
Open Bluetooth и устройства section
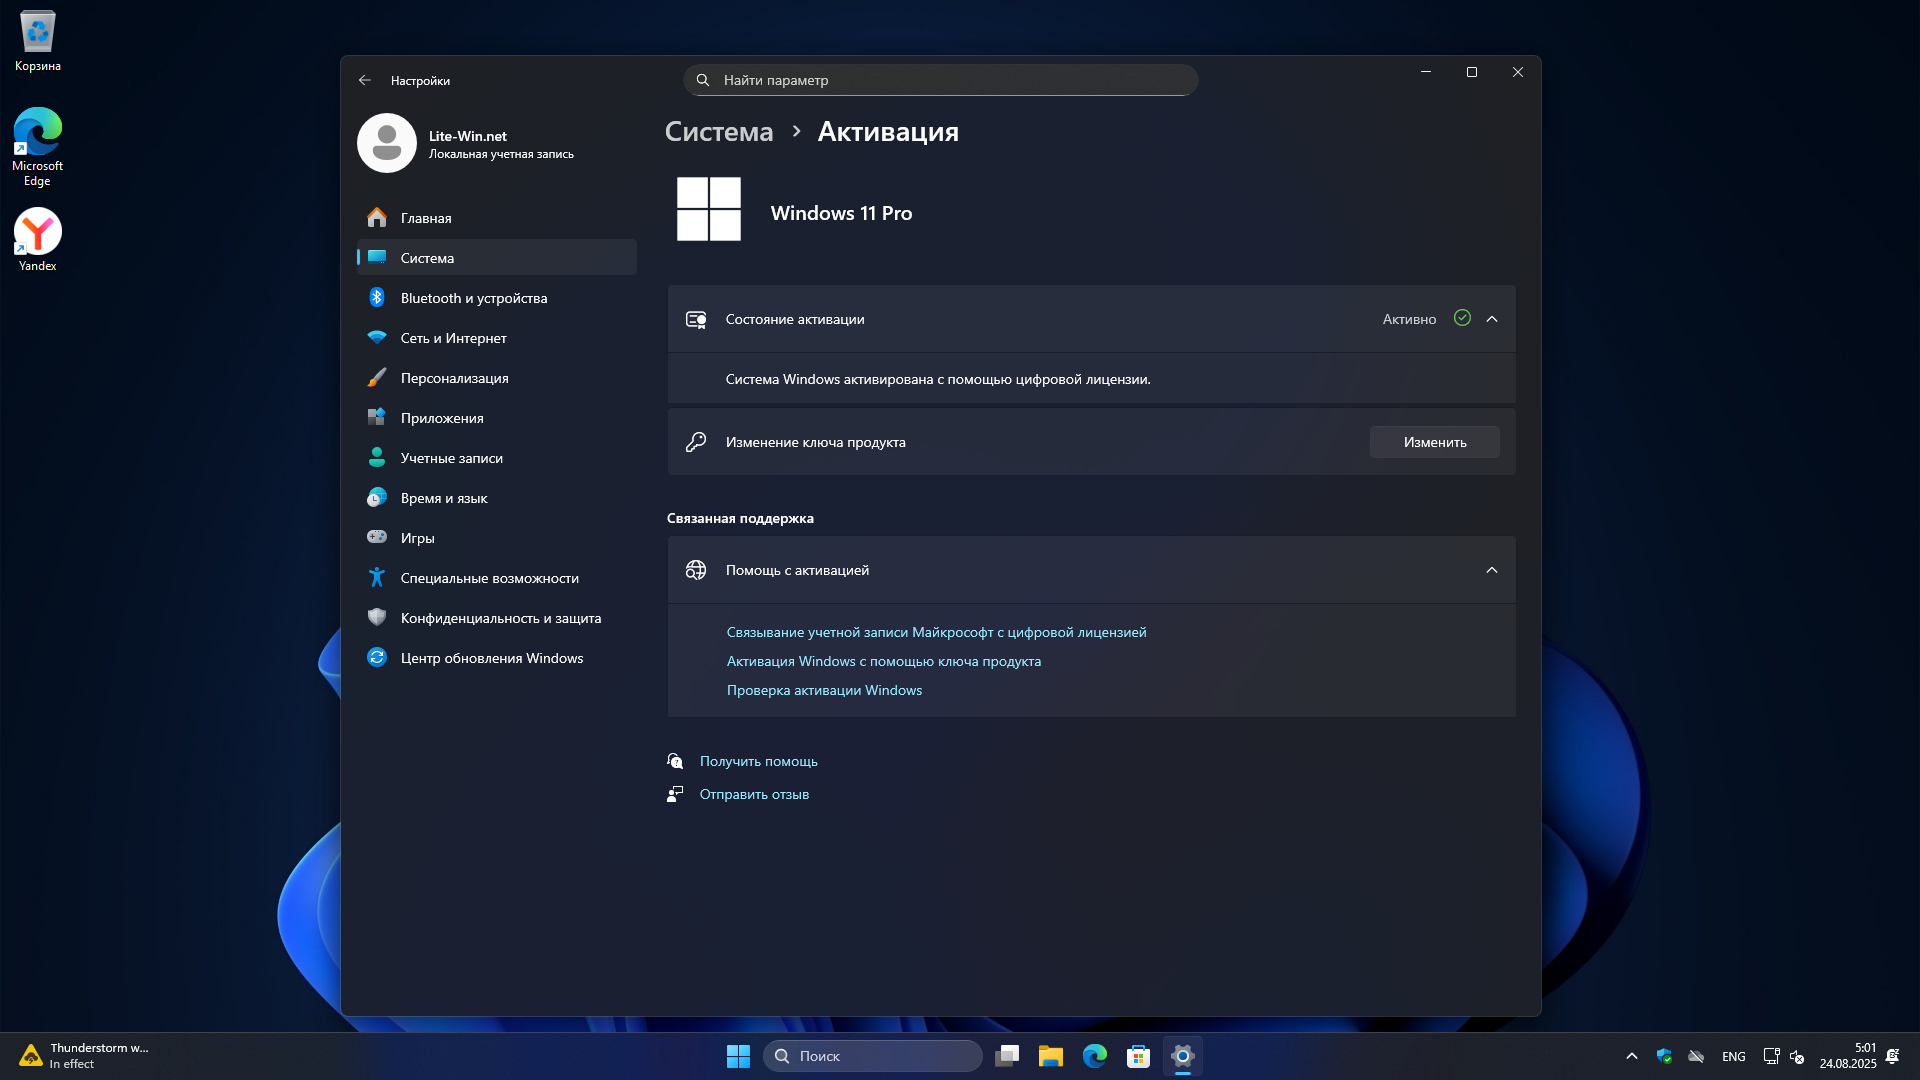point(474,298)
